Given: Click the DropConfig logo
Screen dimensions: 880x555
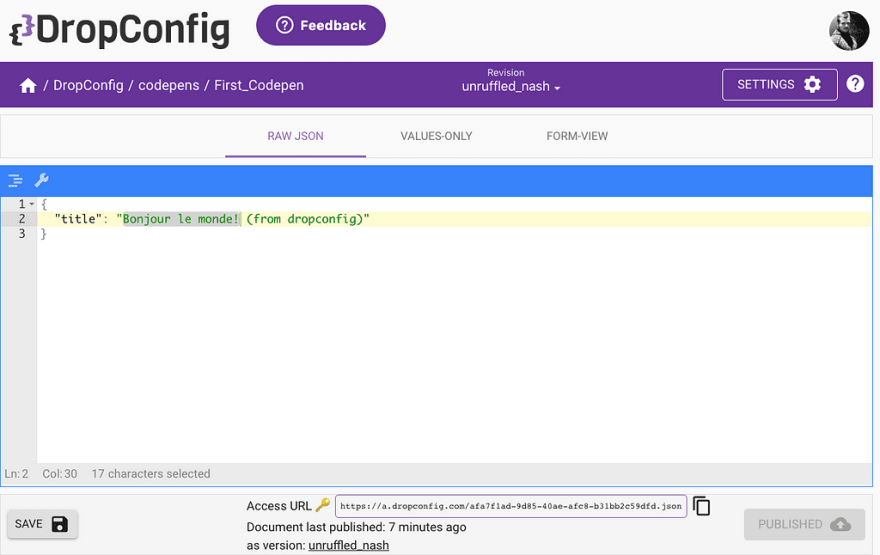Looking at the screenshot, I should coord(120,29).
